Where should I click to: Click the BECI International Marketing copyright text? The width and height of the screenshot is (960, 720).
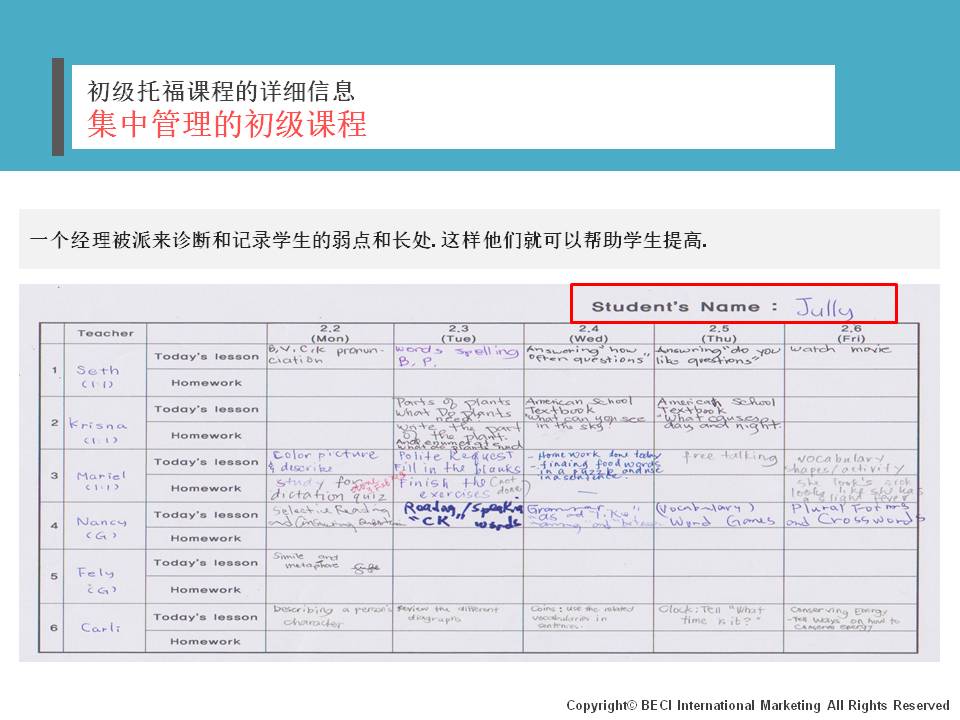758,705
